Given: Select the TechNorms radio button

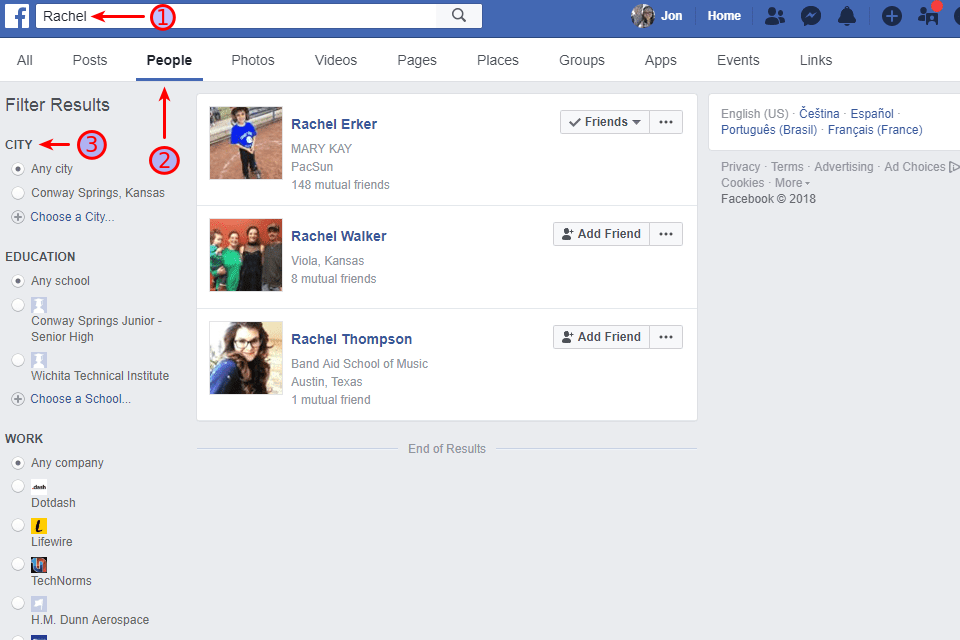Looking at the screenshot, I should (18, 564).
